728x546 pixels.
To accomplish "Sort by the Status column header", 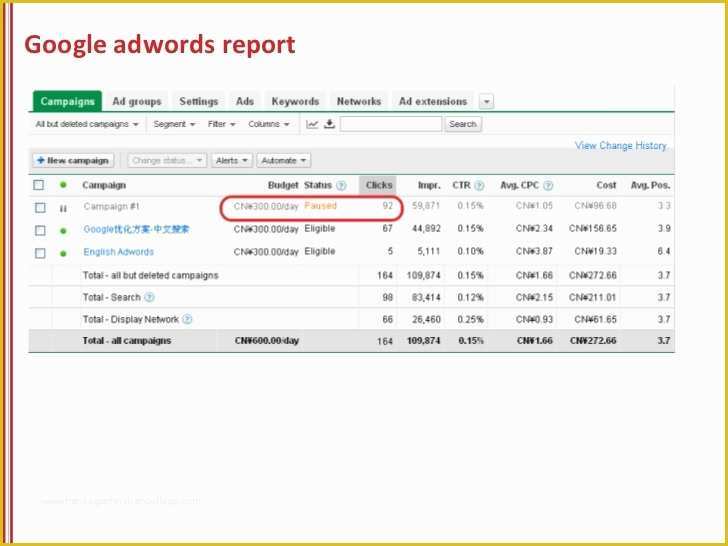I will [318, 185].
